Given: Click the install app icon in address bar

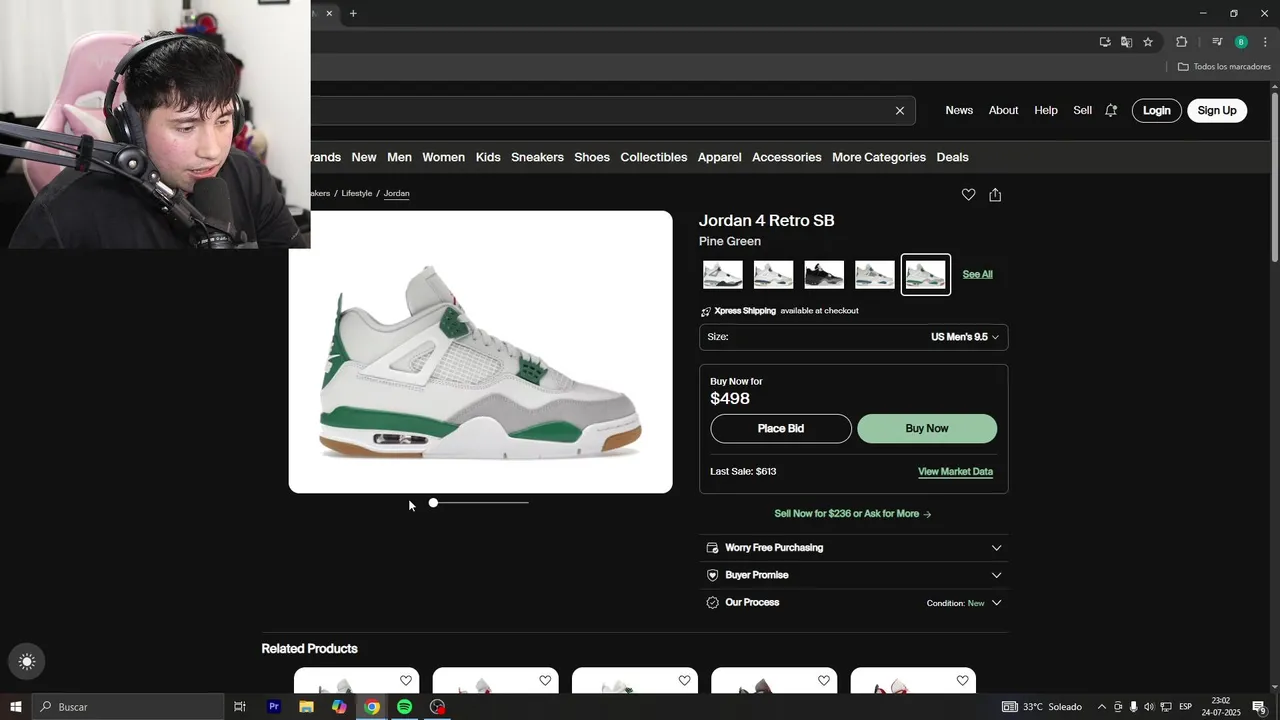Looking at the screenshot, I should click(x=1105, y=42).
